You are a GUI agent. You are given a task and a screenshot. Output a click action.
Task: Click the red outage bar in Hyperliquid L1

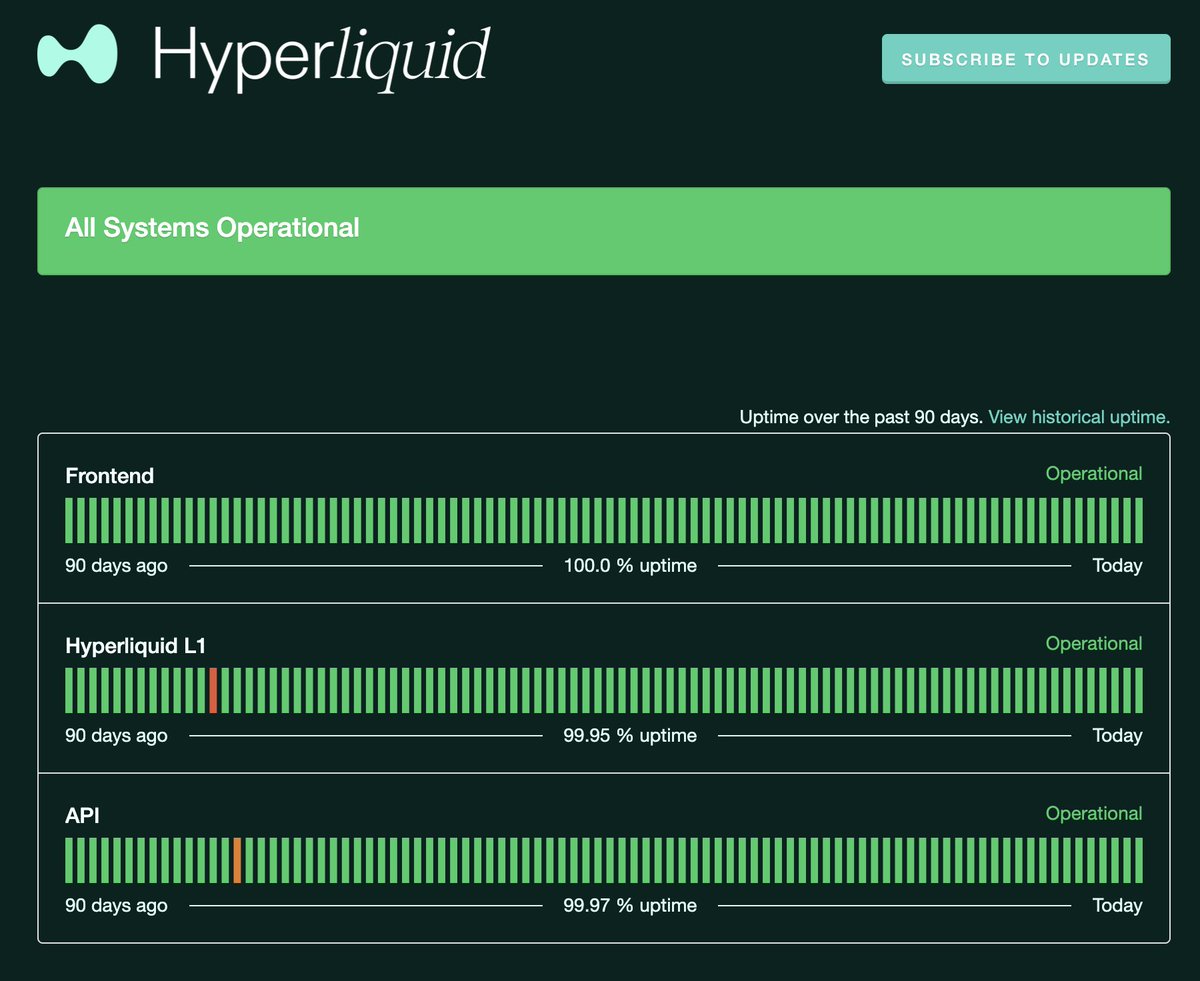tap(213, 690)
